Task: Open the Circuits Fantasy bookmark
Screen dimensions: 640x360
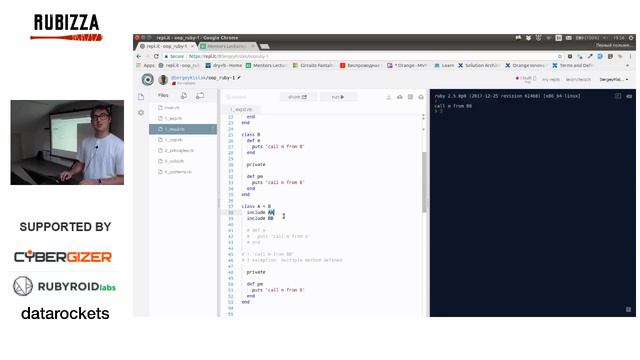Action: 313,65
